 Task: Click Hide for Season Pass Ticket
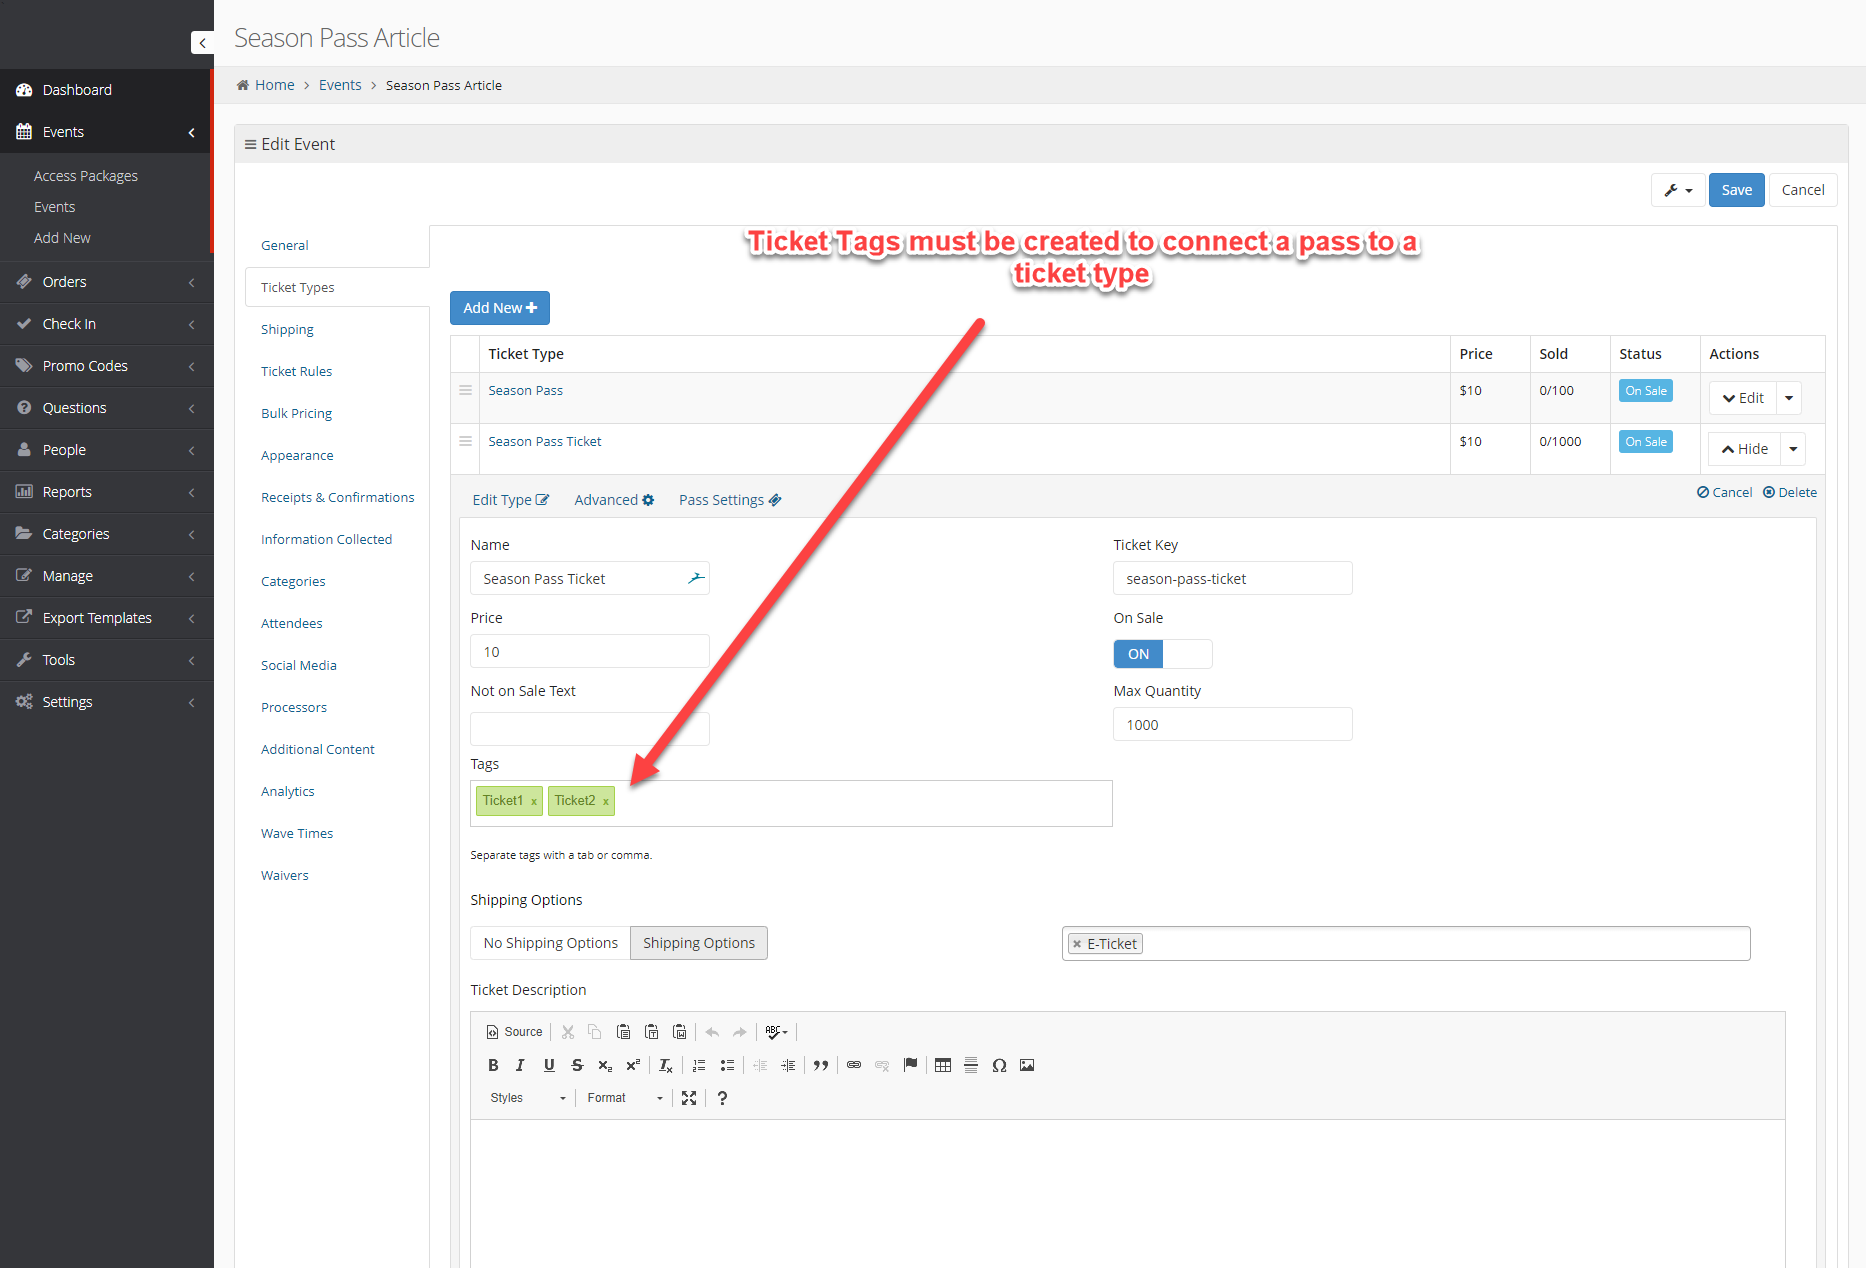pyautogui.click(x=1745, y=449)
